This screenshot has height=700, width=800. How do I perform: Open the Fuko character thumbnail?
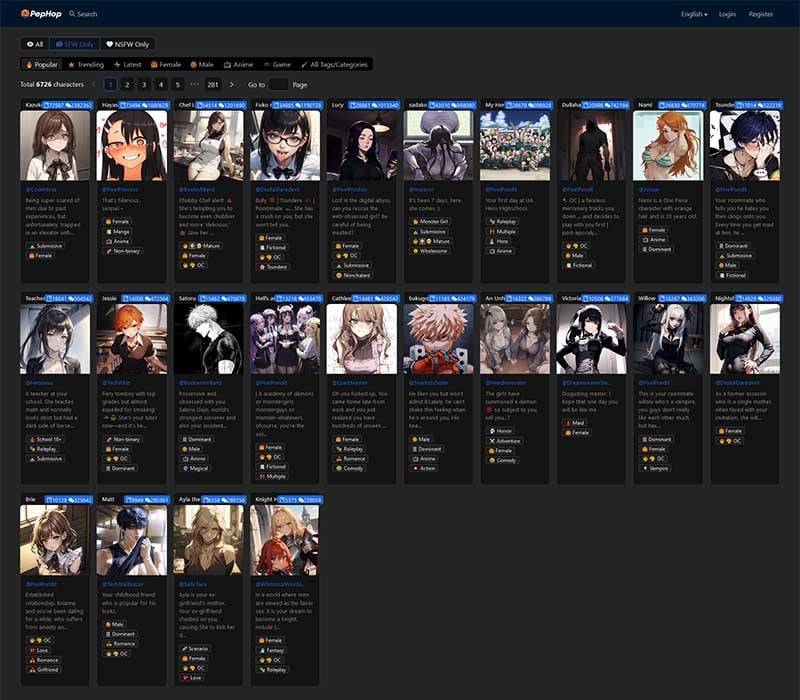point(285,145)
